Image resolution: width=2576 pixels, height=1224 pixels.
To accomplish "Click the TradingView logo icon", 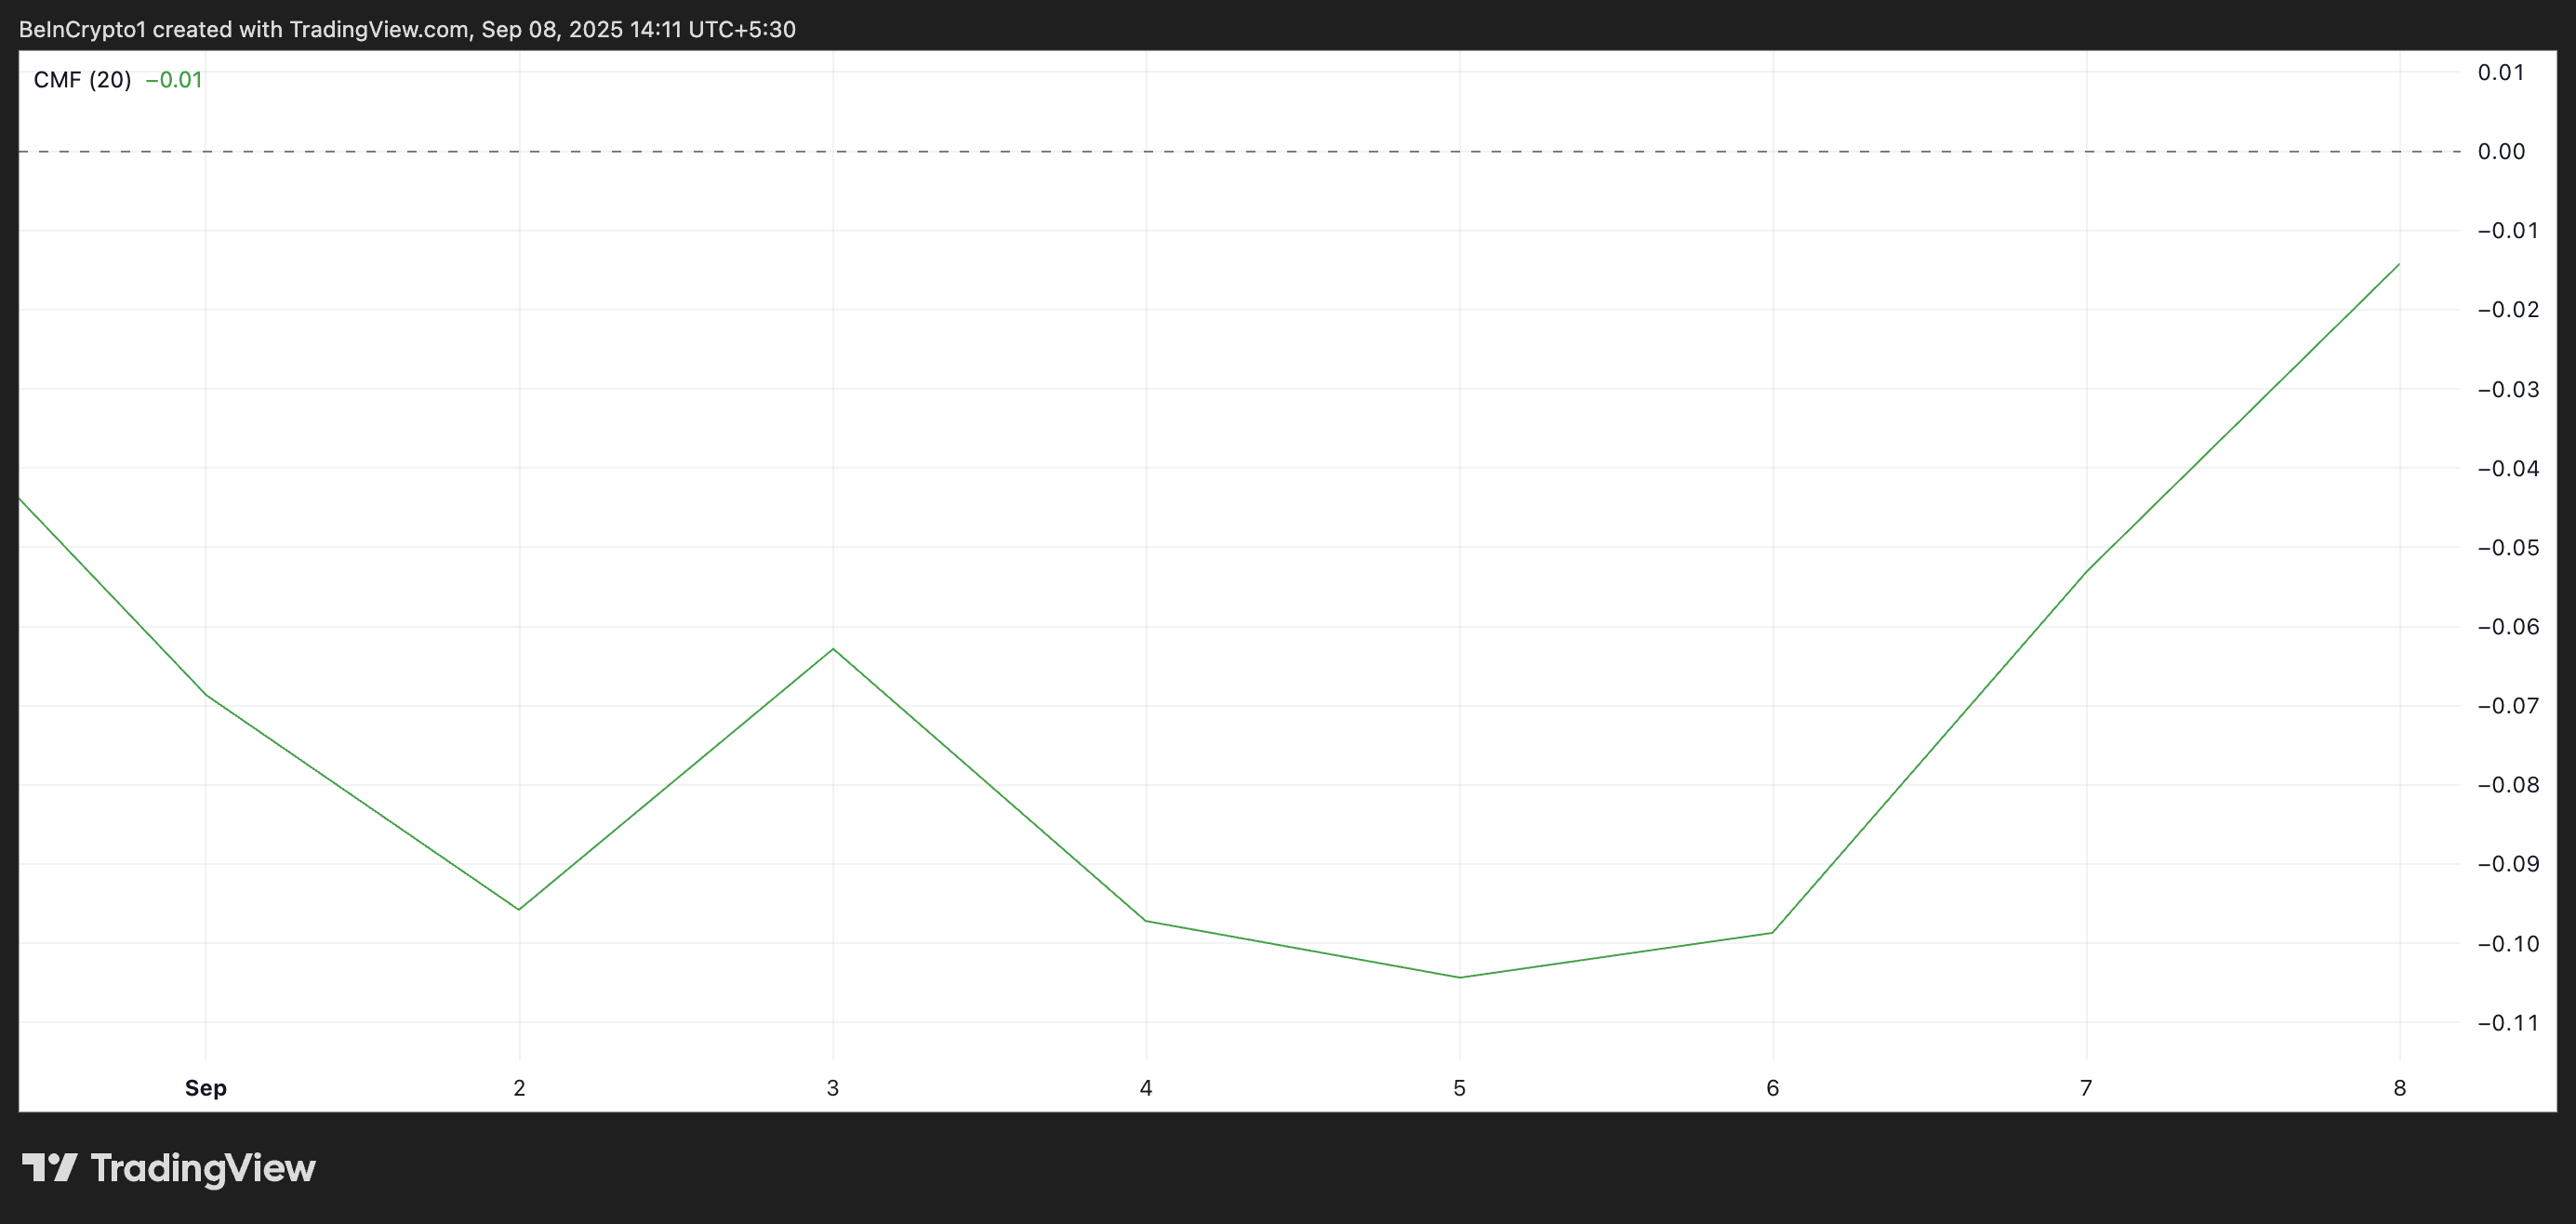I will coord(50,1167).
